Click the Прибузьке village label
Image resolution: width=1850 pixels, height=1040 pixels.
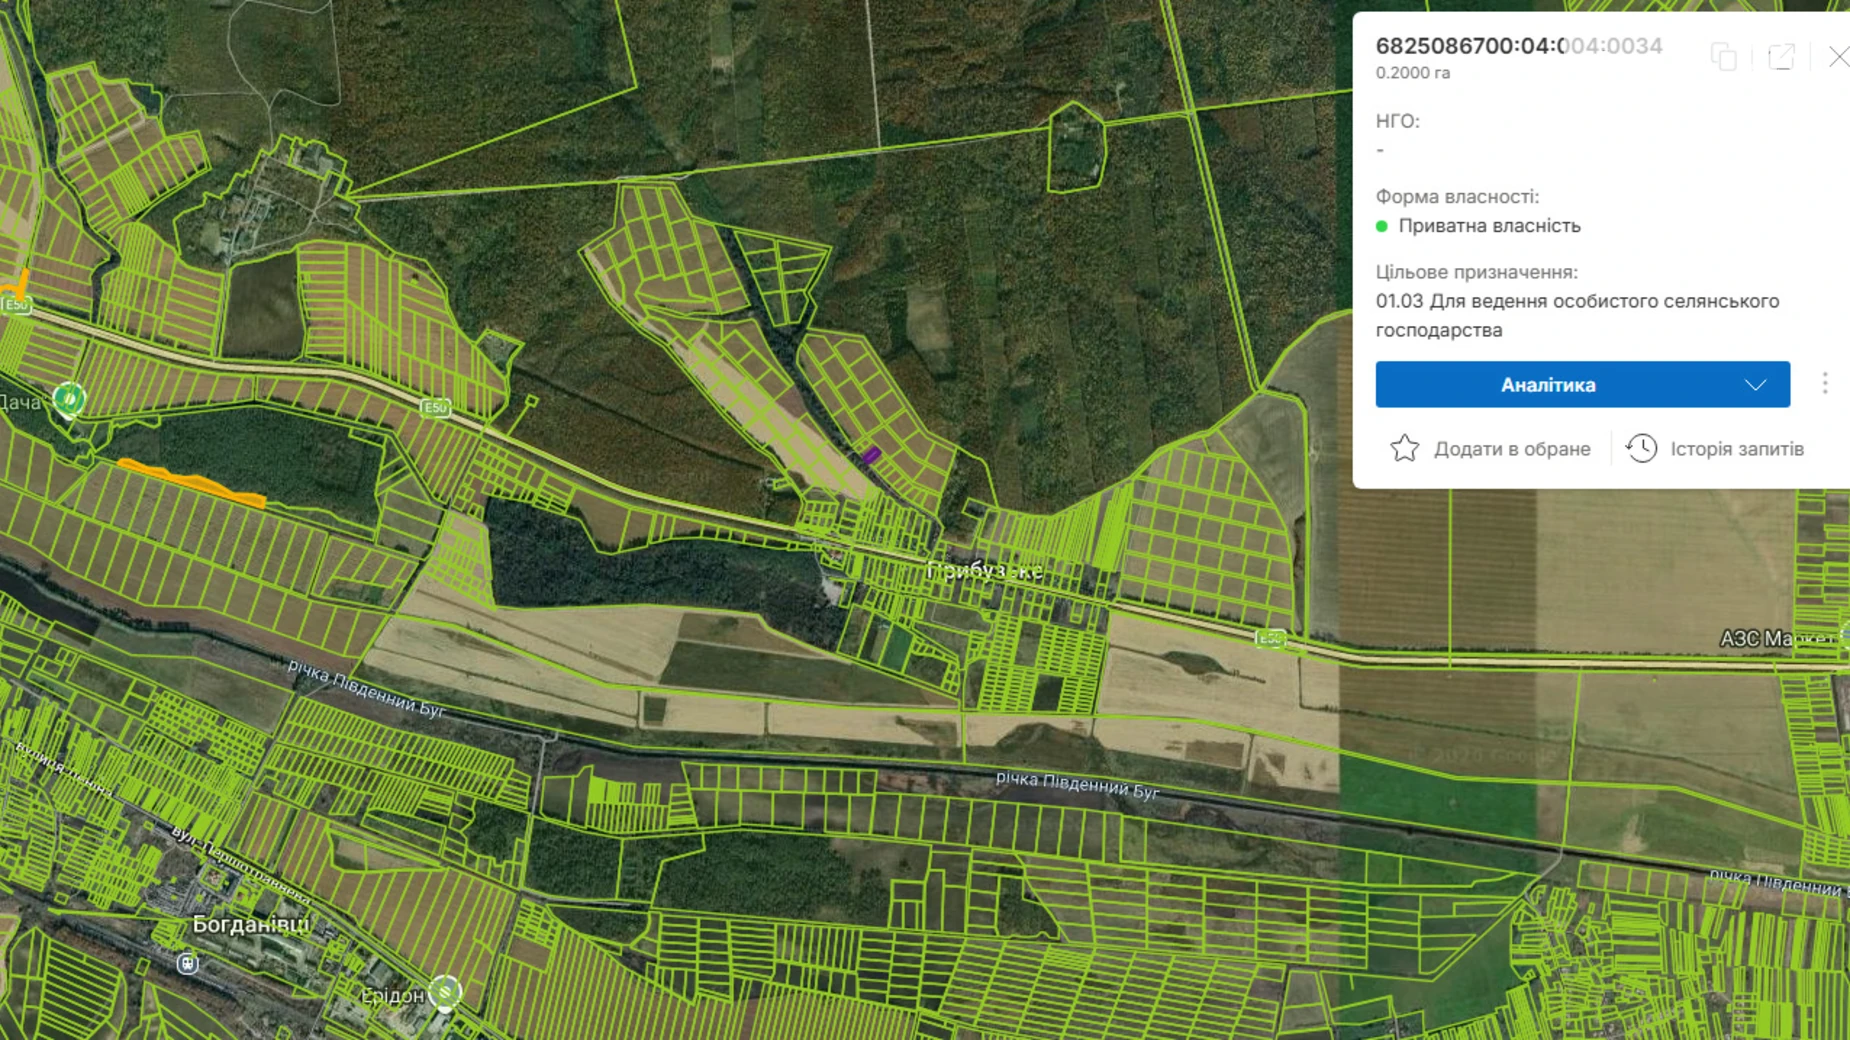984,571
